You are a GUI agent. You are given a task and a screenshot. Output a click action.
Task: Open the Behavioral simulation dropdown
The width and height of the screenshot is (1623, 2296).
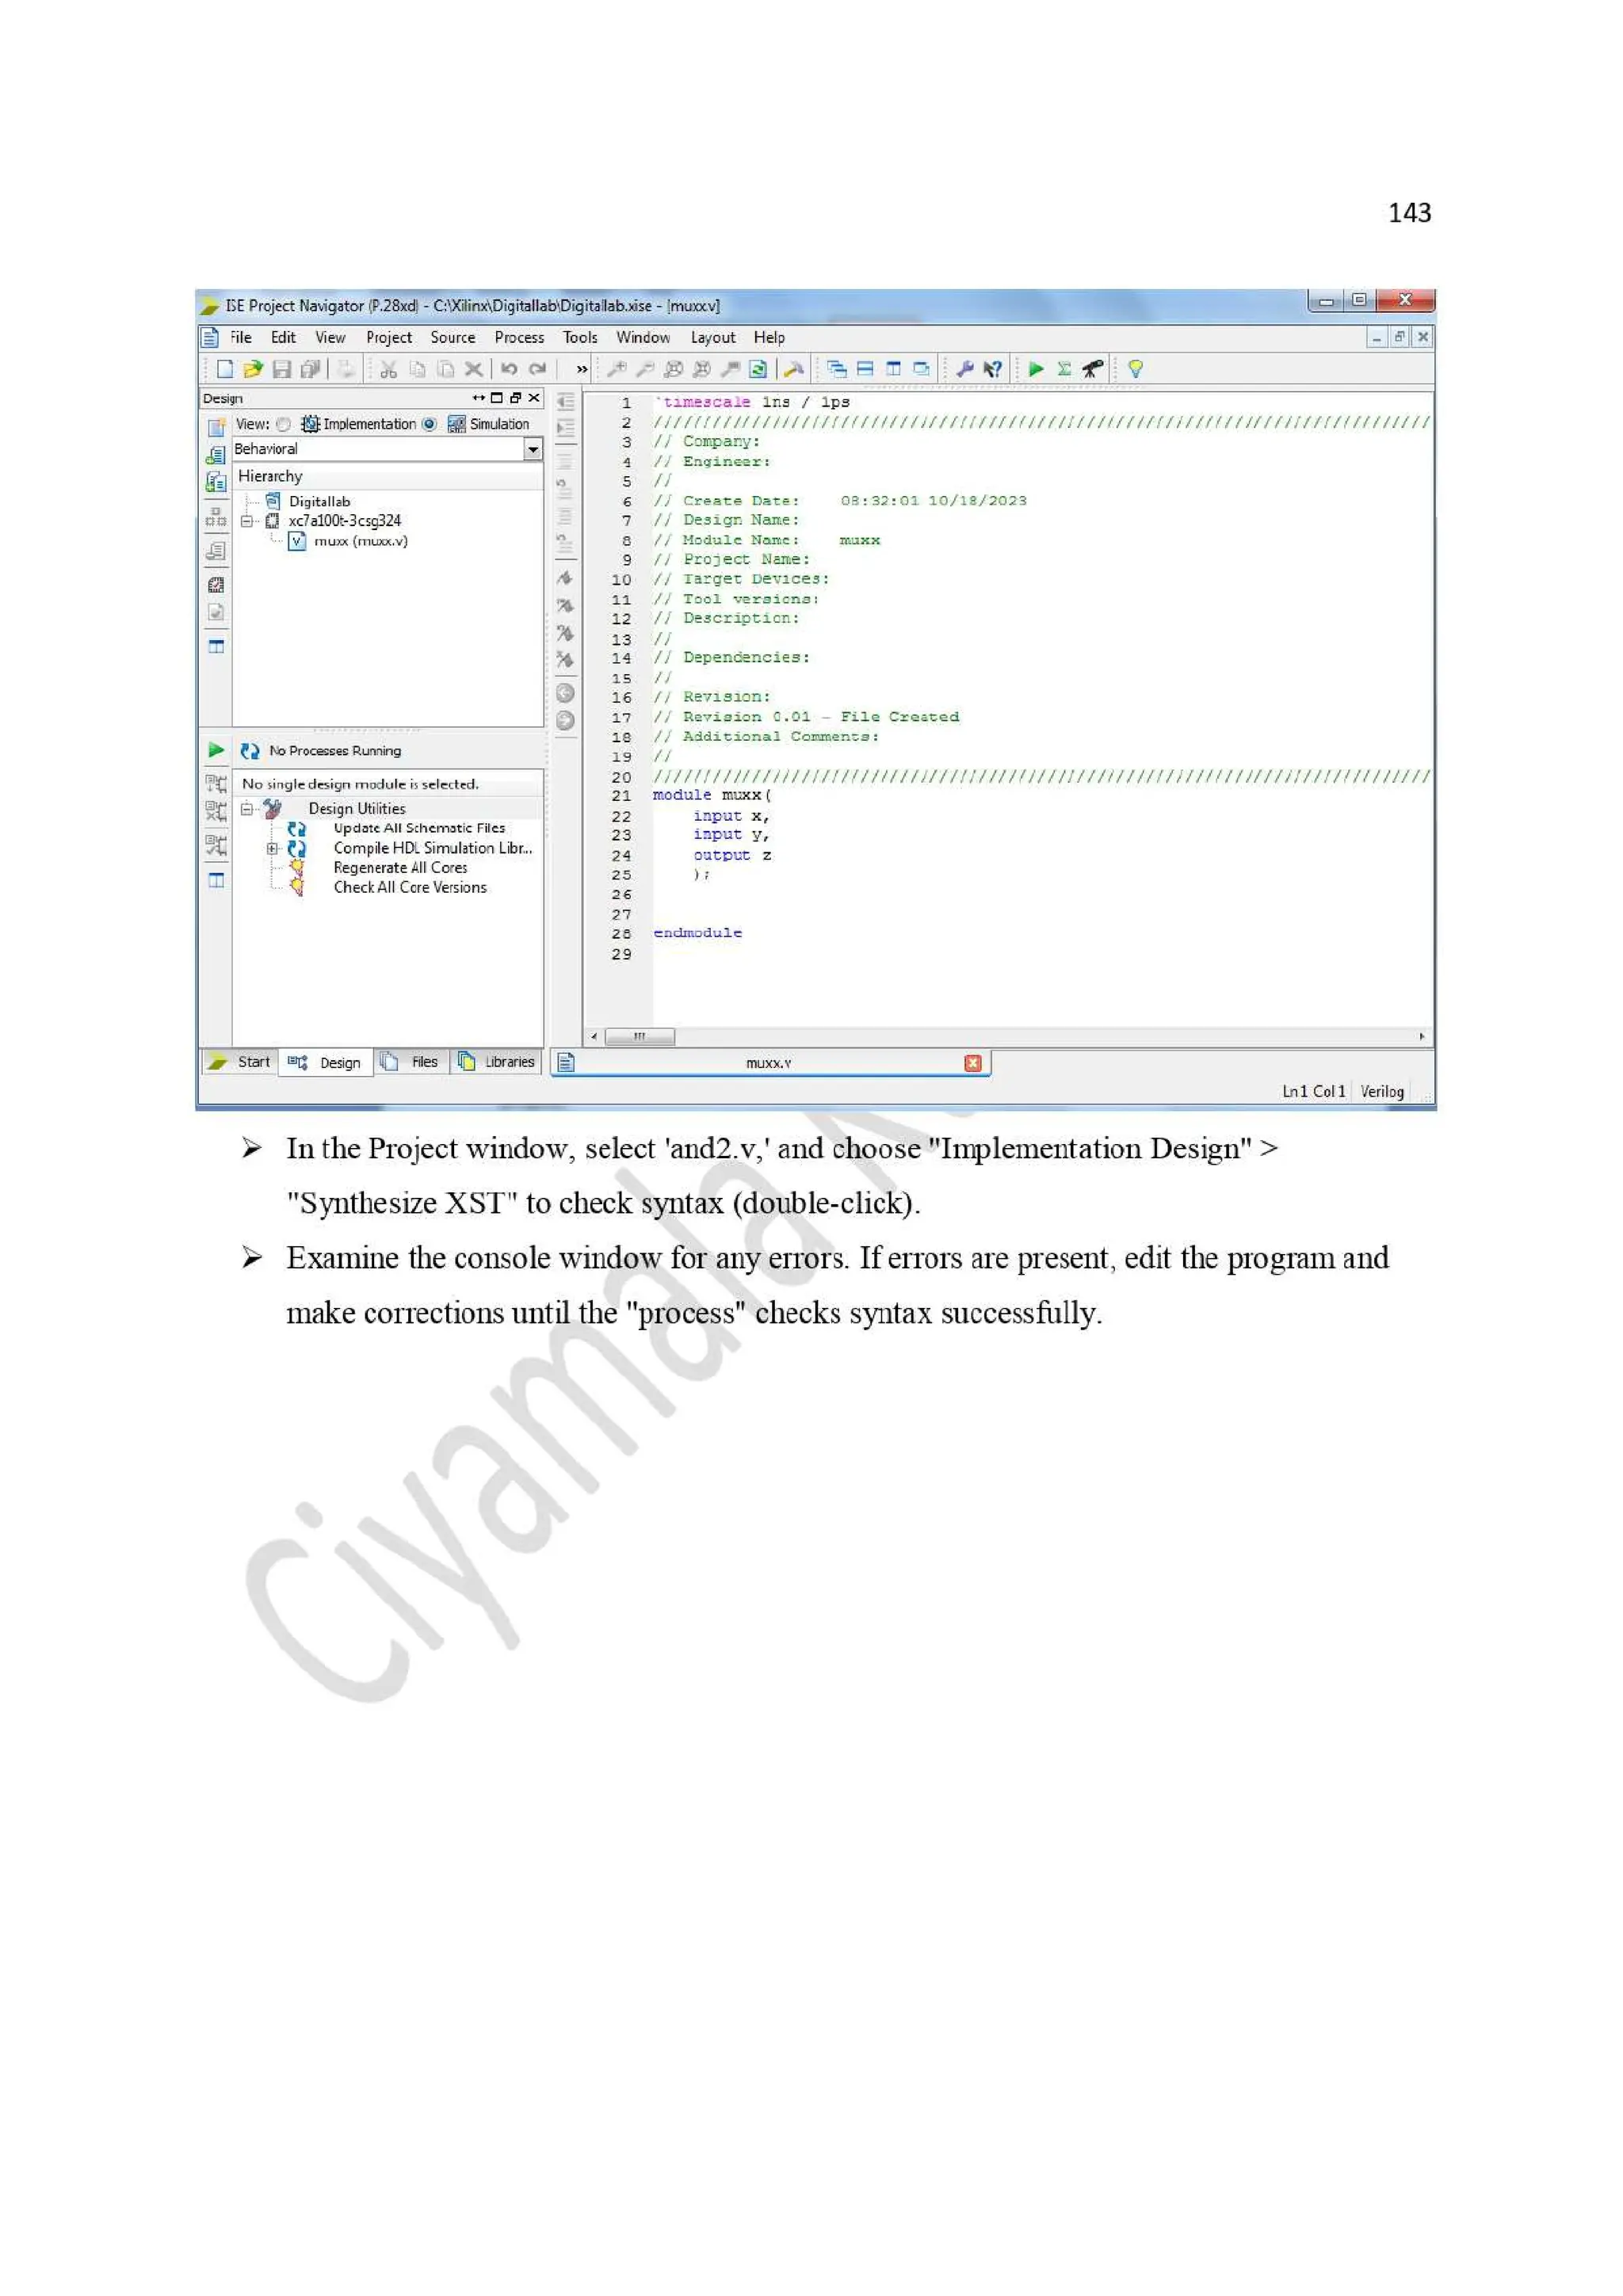(533, 449)
